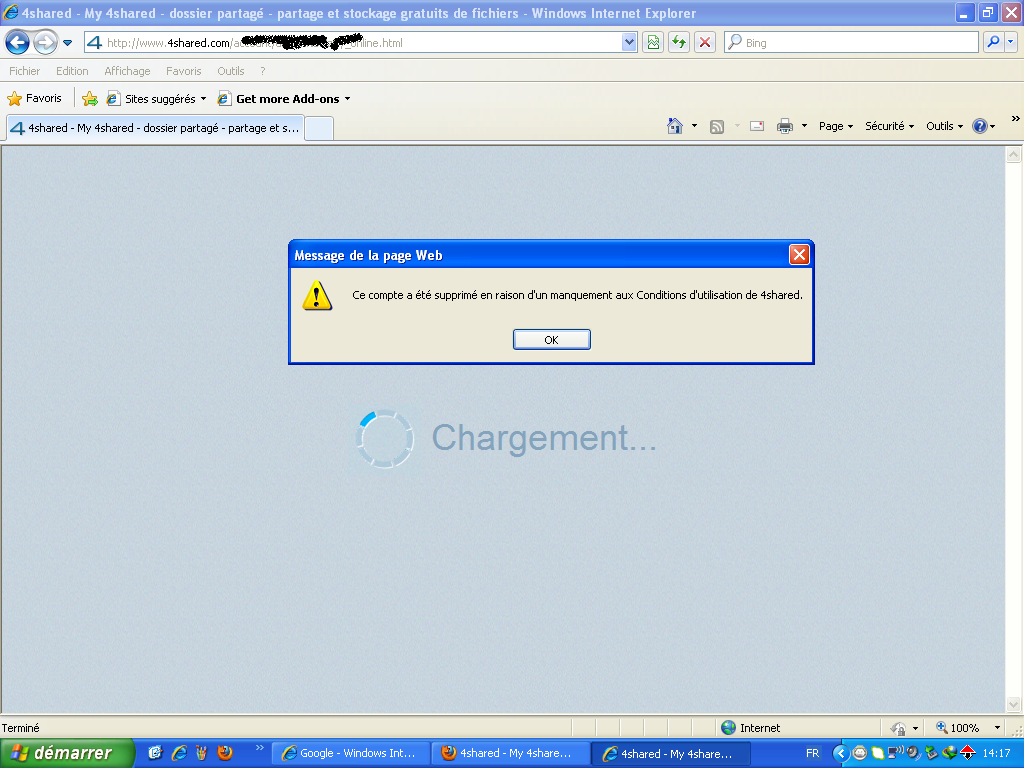The width and height of the screenshot is (1024, 768).
Task: Expand the Home button dropdown arrow
Action: tap(694, 126)
